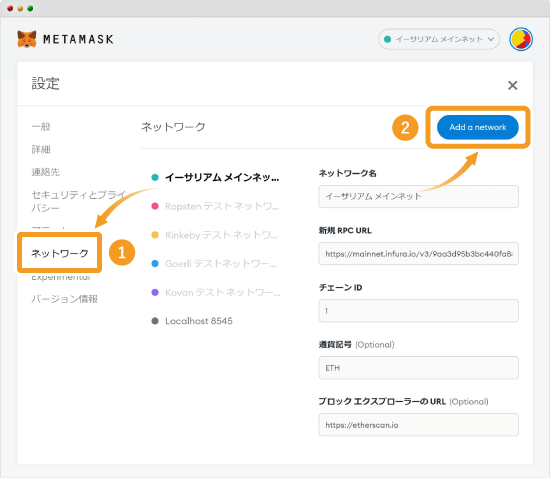Click the 設定 page heading
This screenshot has width=550, height=478.
[x=46, y=83]
